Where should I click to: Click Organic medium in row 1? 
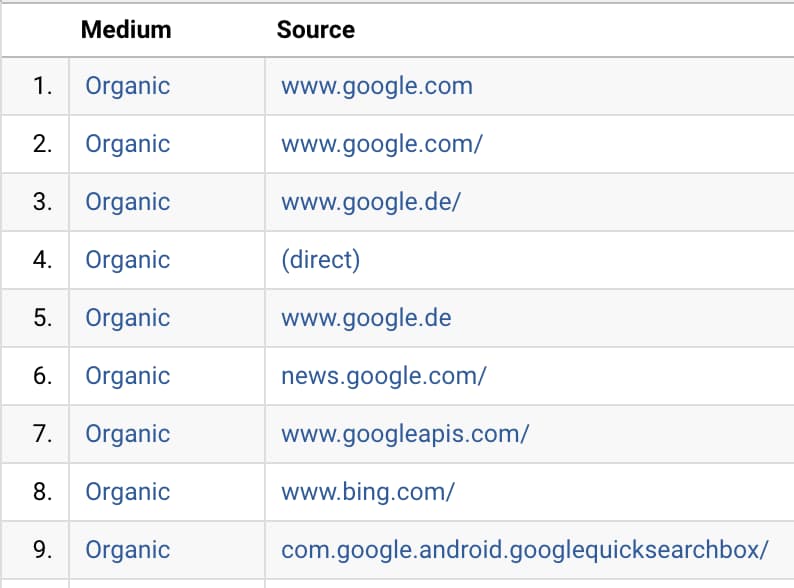pyautogui.click(x=128, y=86)
